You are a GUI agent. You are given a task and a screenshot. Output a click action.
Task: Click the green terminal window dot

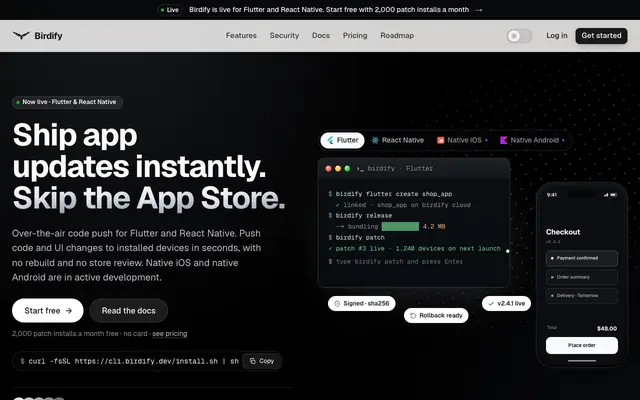[347, 169]
